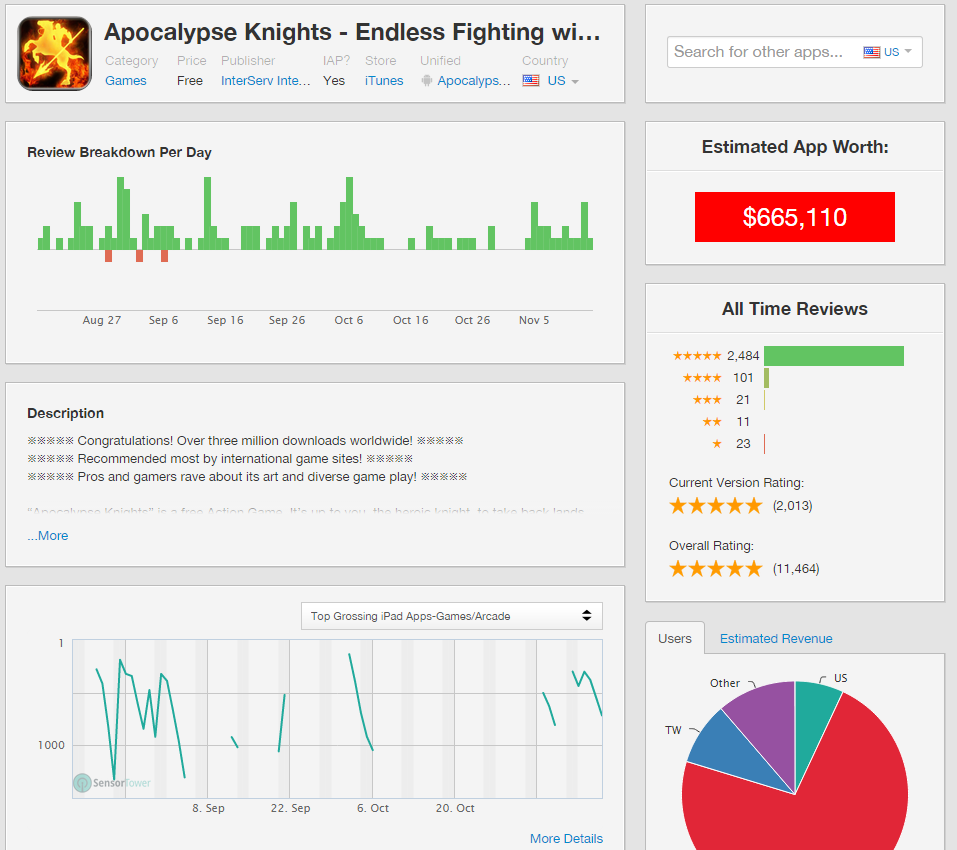Click the Oct 6 label on review chart
The image size is (957, 850).
[348, 320]
